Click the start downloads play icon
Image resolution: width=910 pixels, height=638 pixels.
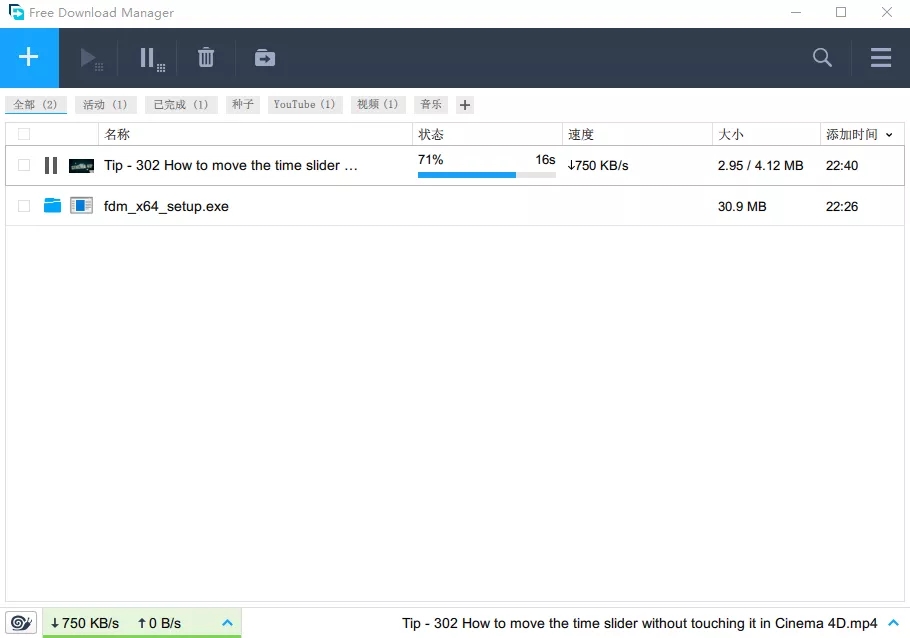pyautogui.click(x=91, y=58)
